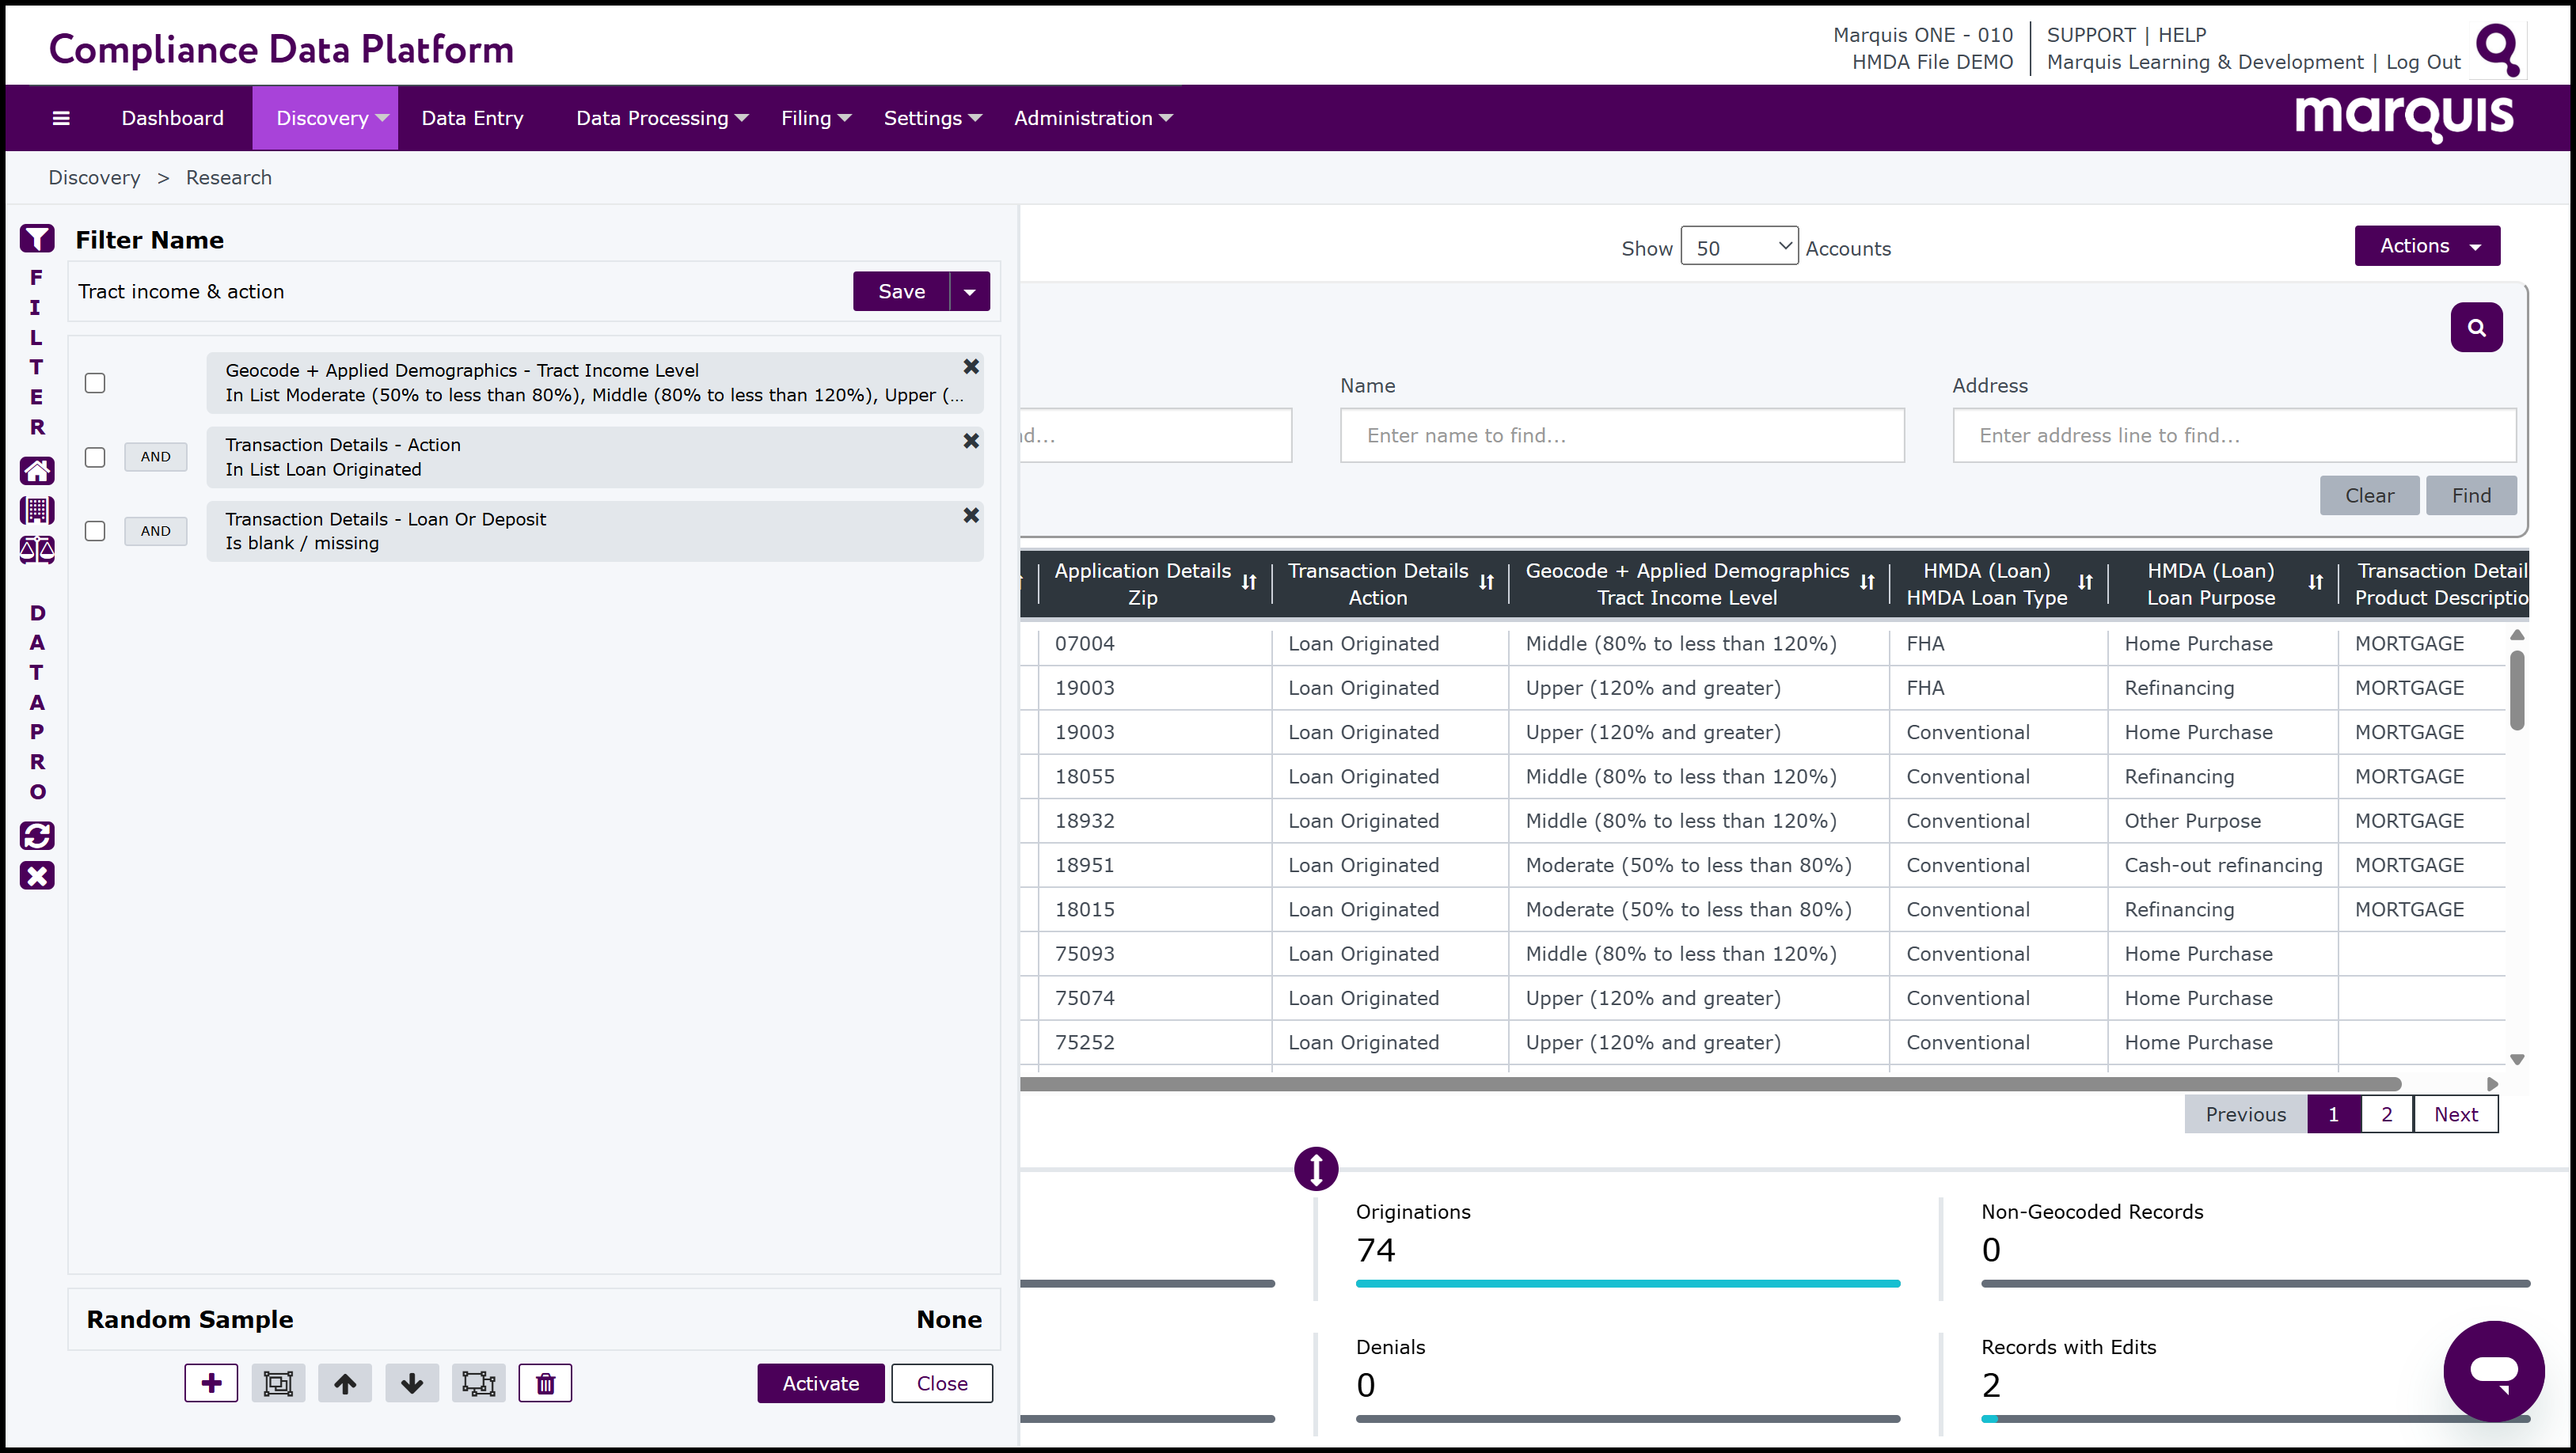Image resolution: width=2576 pixels, height=1453 pixels.
Task: Go to the Dashboard menu item
Action: pyautogui.click(x=172, y=118)
